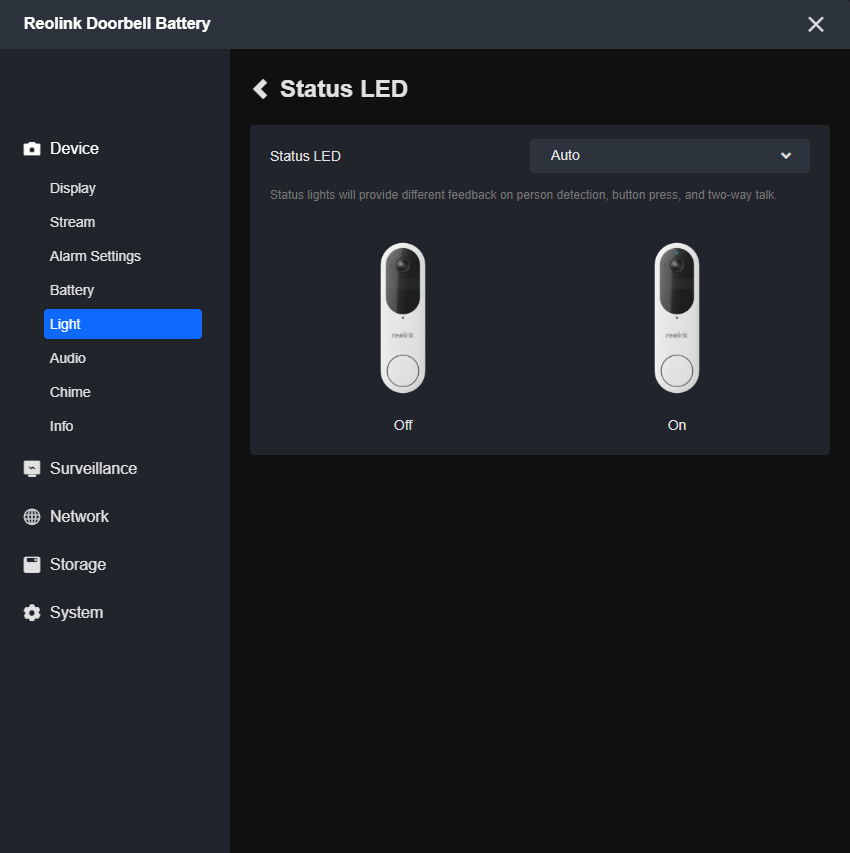This screenshot has height=853, width=850.
Task: Click the Surveillance monitor icon
Action: (x=32, y=468)
